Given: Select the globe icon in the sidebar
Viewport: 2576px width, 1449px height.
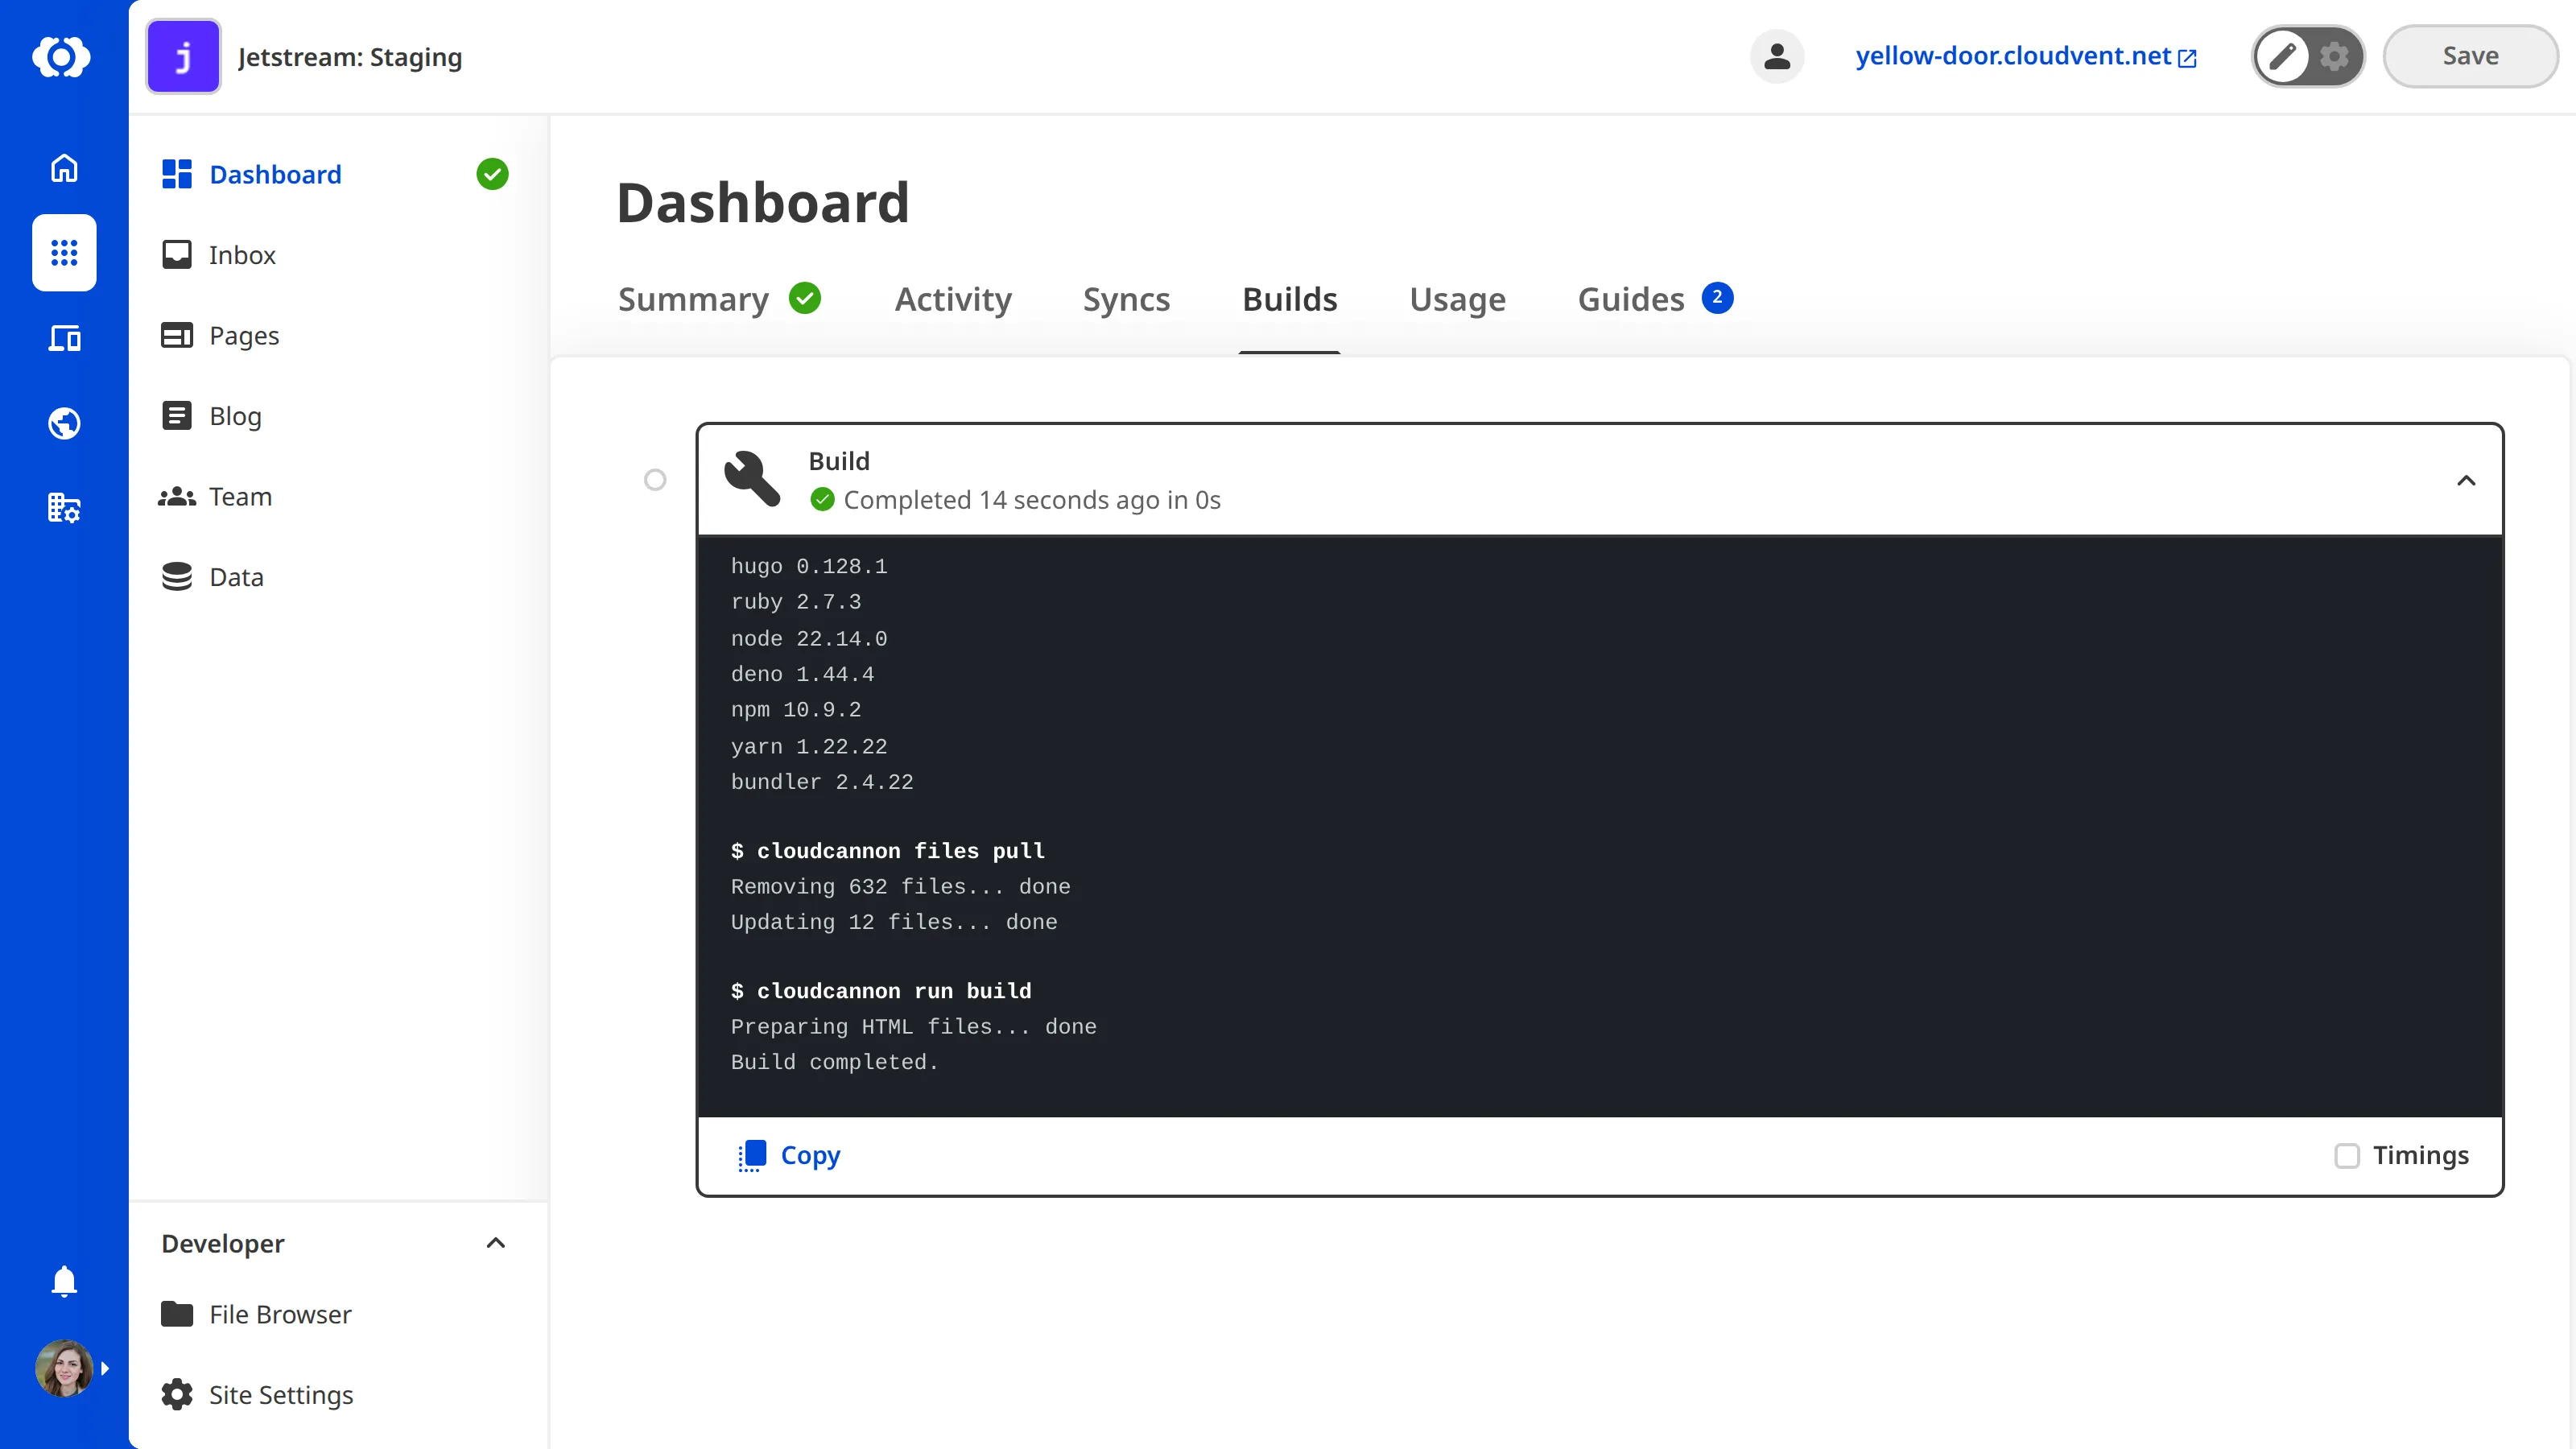Looking at the screenshot, I should click(x=63, y=423).
